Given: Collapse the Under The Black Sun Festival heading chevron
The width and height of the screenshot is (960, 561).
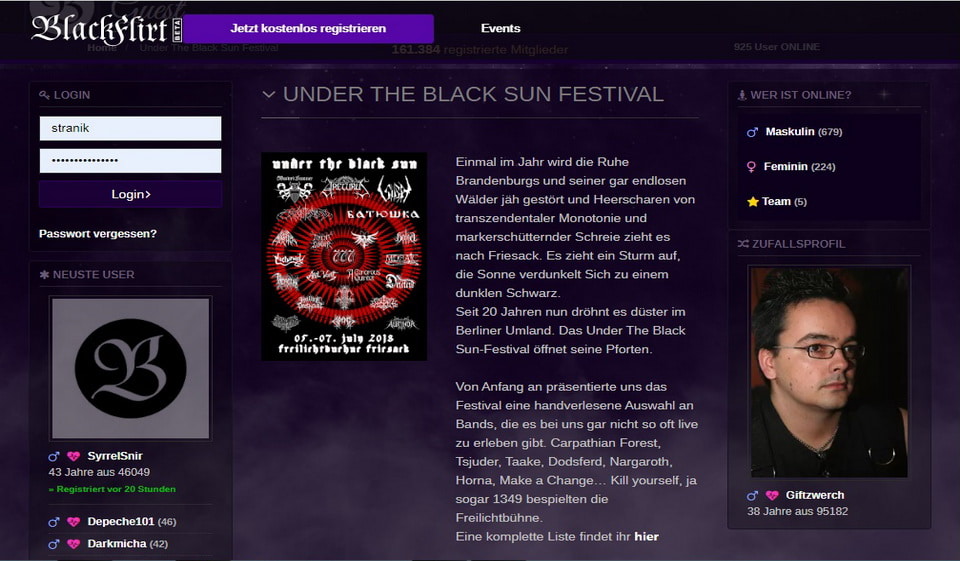Looking at the screenshot, I should pyautogui.click(x=268, y=94).
